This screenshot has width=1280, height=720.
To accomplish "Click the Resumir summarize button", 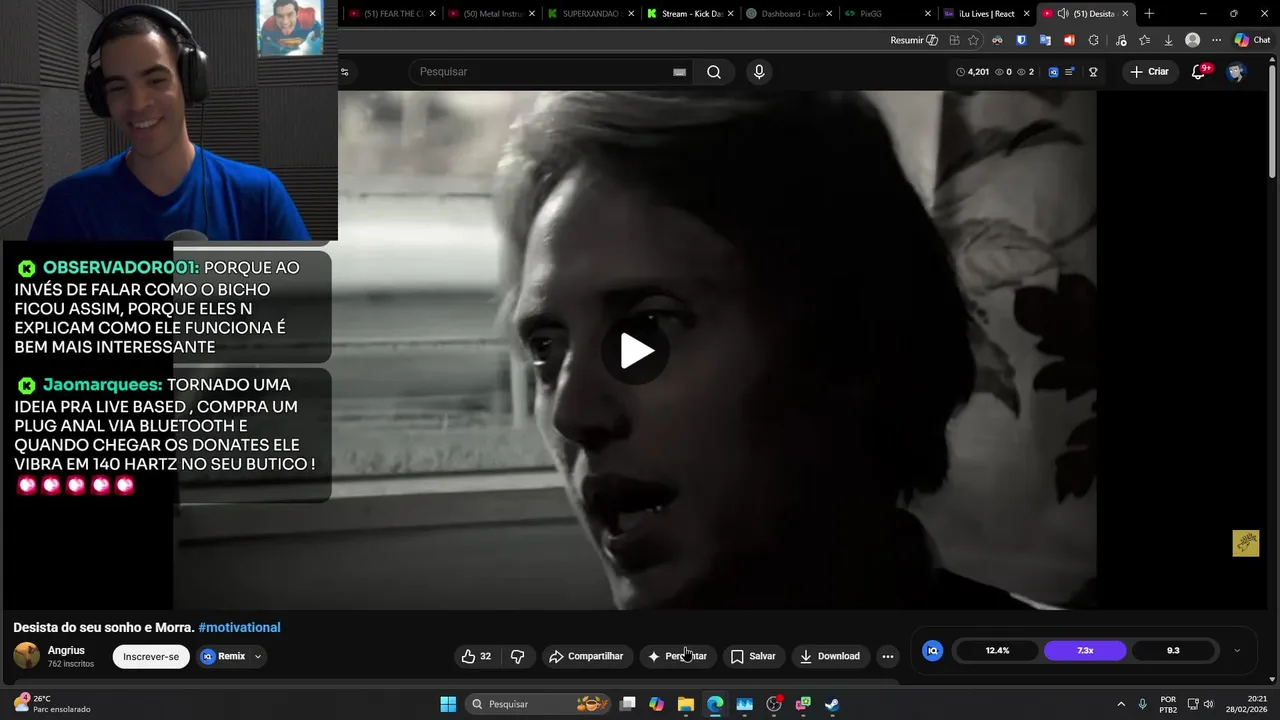I will pyautogui.click(x=914, y=40).
